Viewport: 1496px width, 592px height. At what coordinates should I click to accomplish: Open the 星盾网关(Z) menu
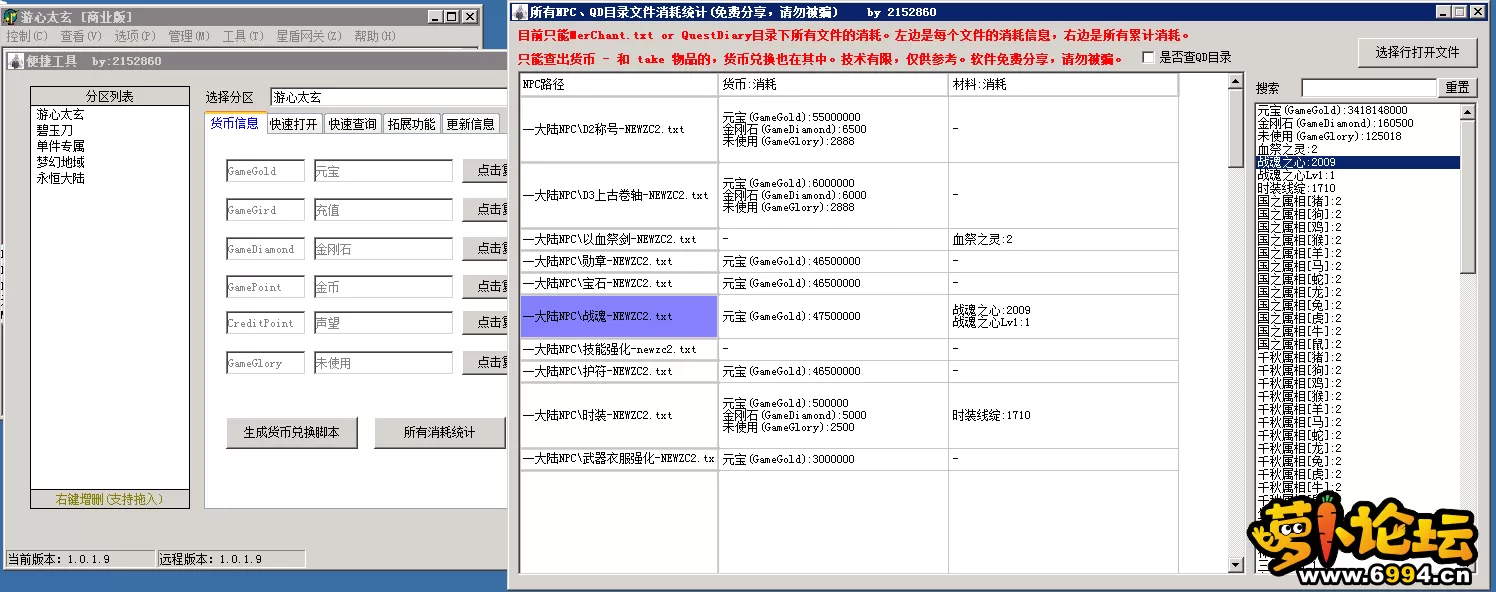[309, 36]
